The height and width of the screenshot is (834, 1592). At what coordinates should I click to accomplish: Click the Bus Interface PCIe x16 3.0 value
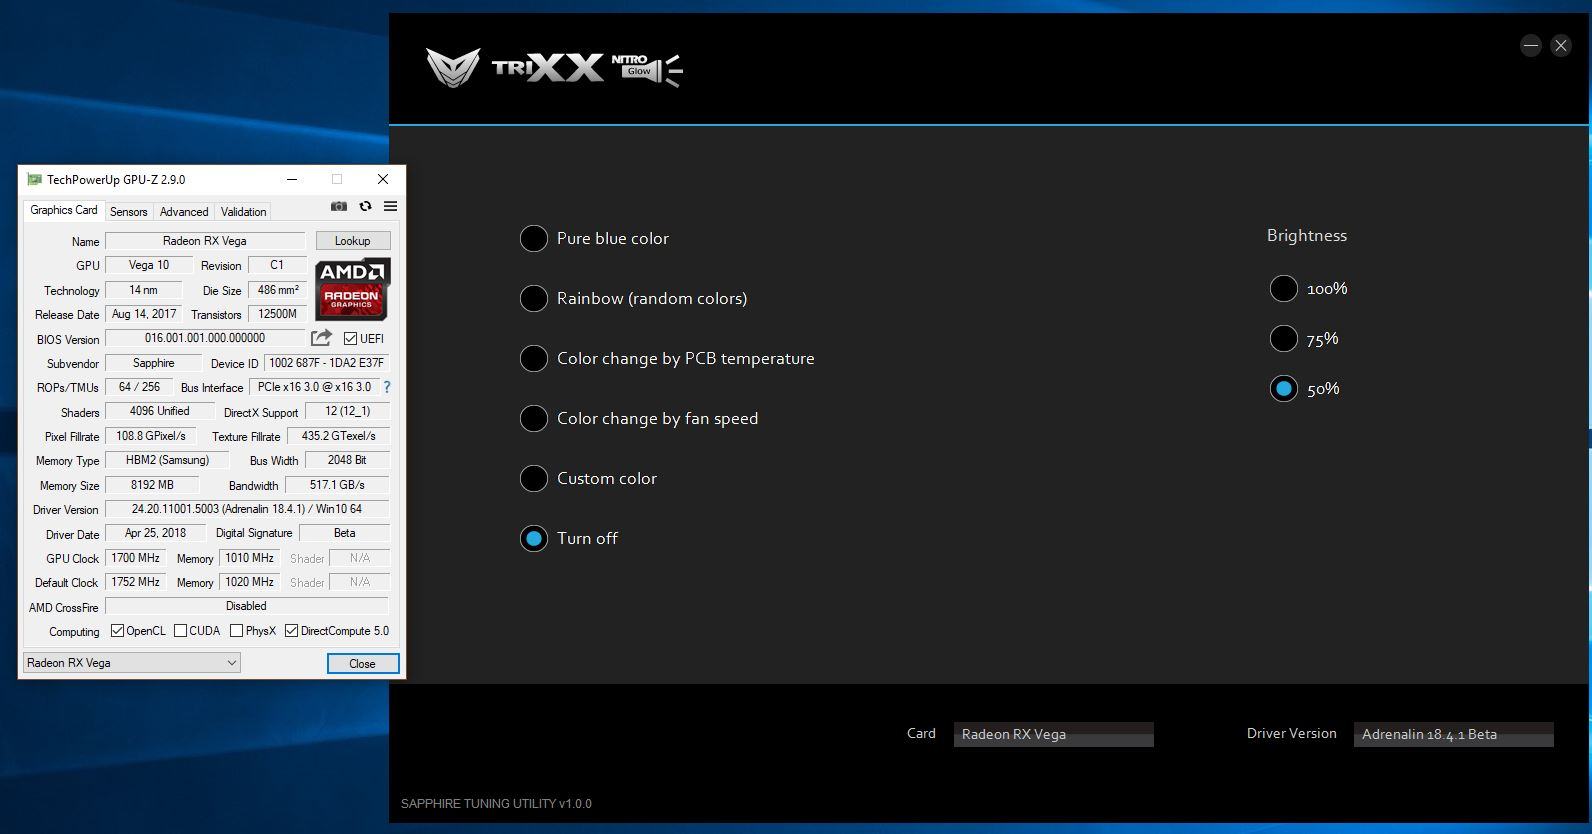pos(314,387)
